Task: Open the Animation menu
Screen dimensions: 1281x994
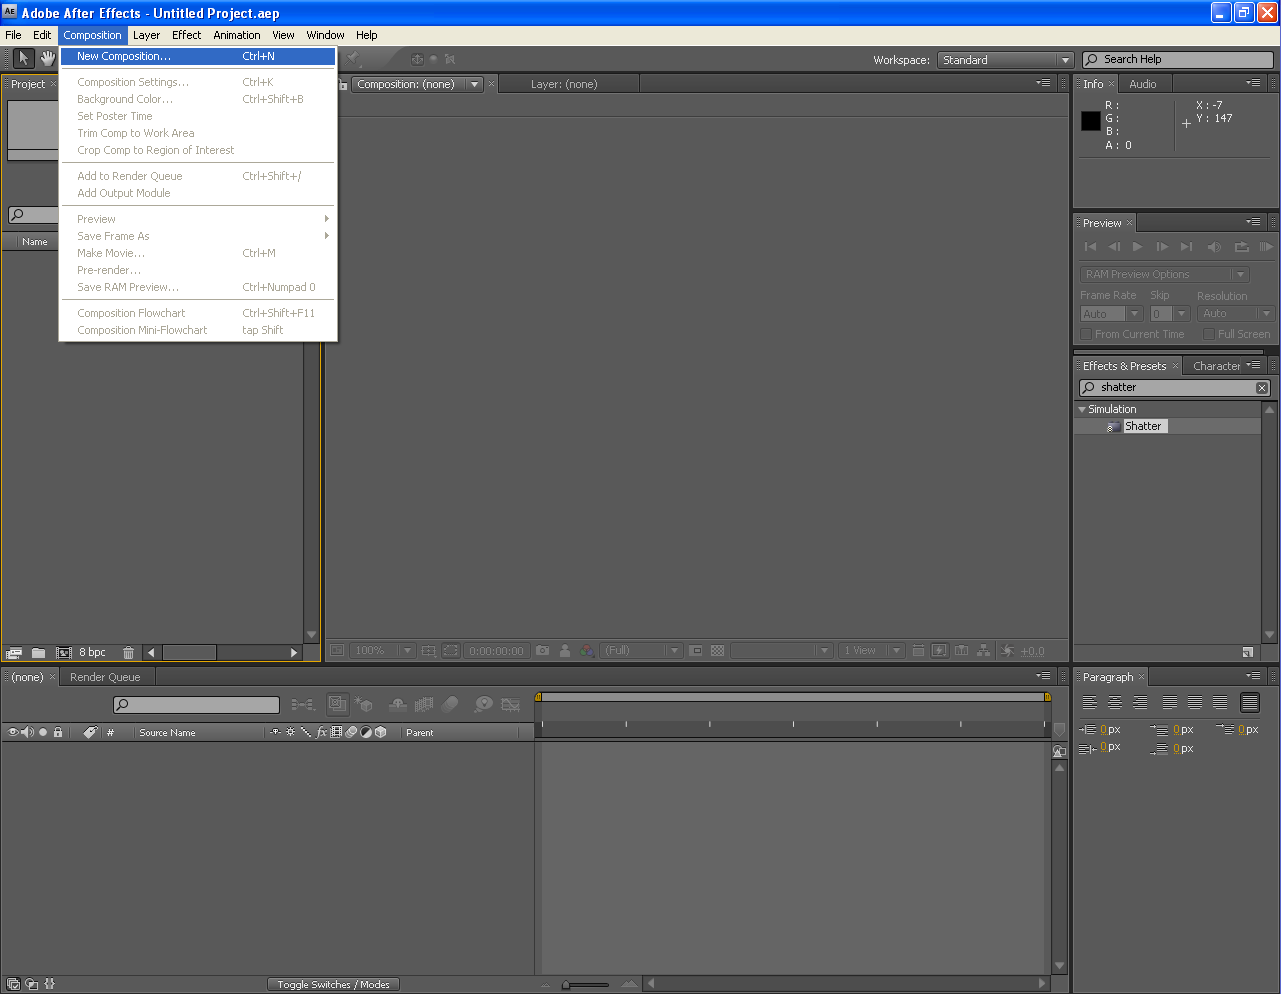Action: (x=237, y=35)
